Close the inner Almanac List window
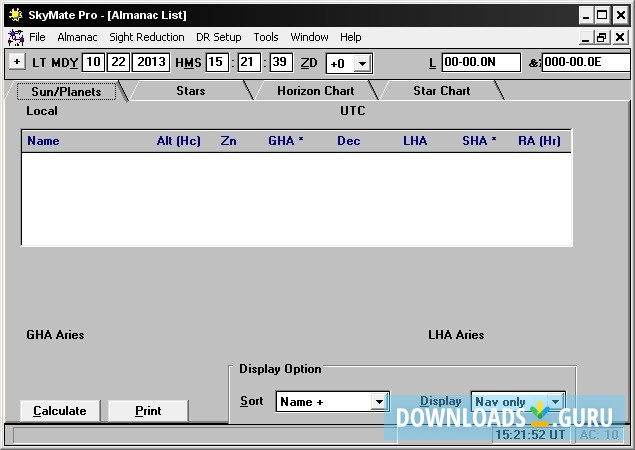The image size is (635, 450). pos(620,38)
